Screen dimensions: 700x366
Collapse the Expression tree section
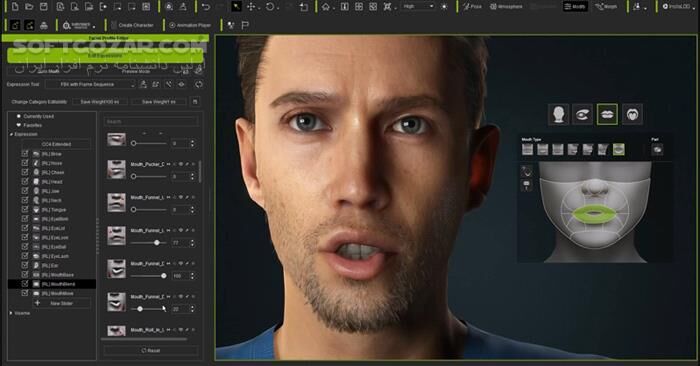tap(12, 134)
